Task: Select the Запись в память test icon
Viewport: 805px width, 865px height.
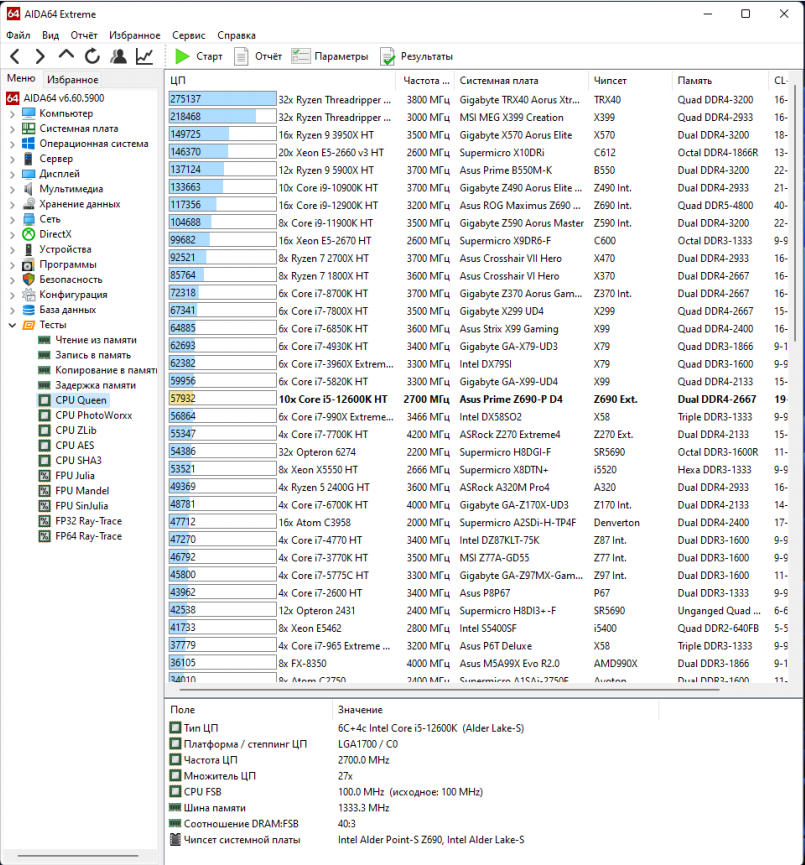Action: click(x=44, y=355)
